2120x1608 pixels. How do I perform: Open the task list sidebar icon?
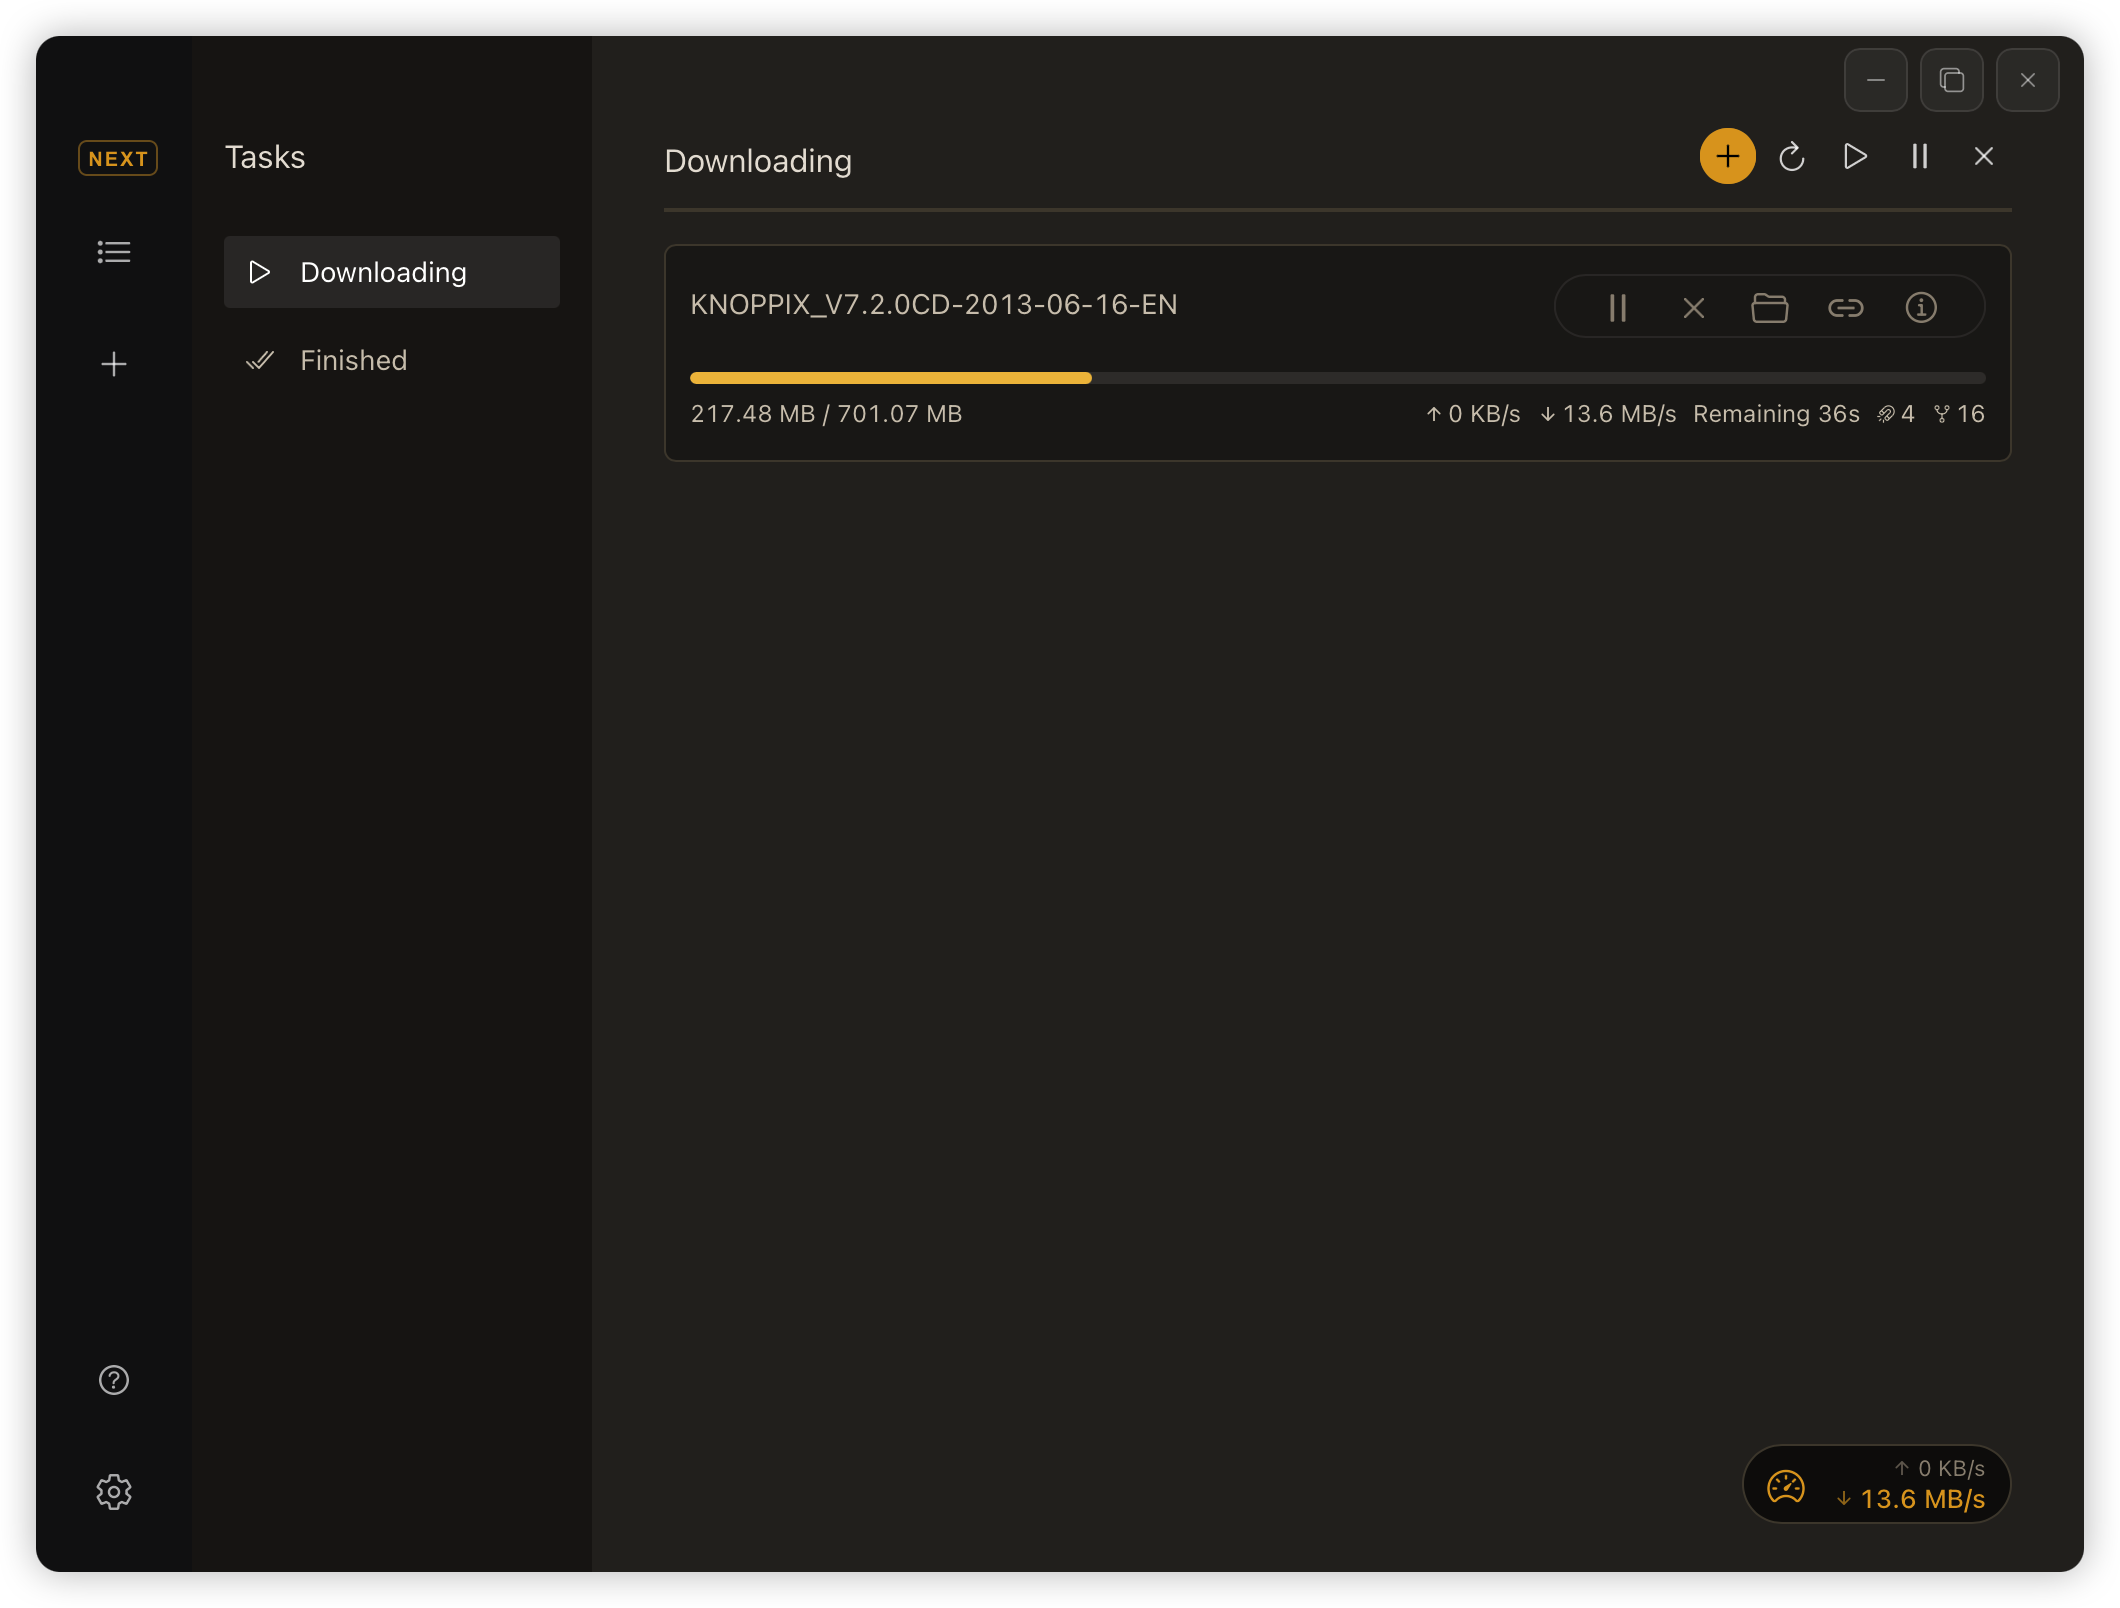(113, 252)
